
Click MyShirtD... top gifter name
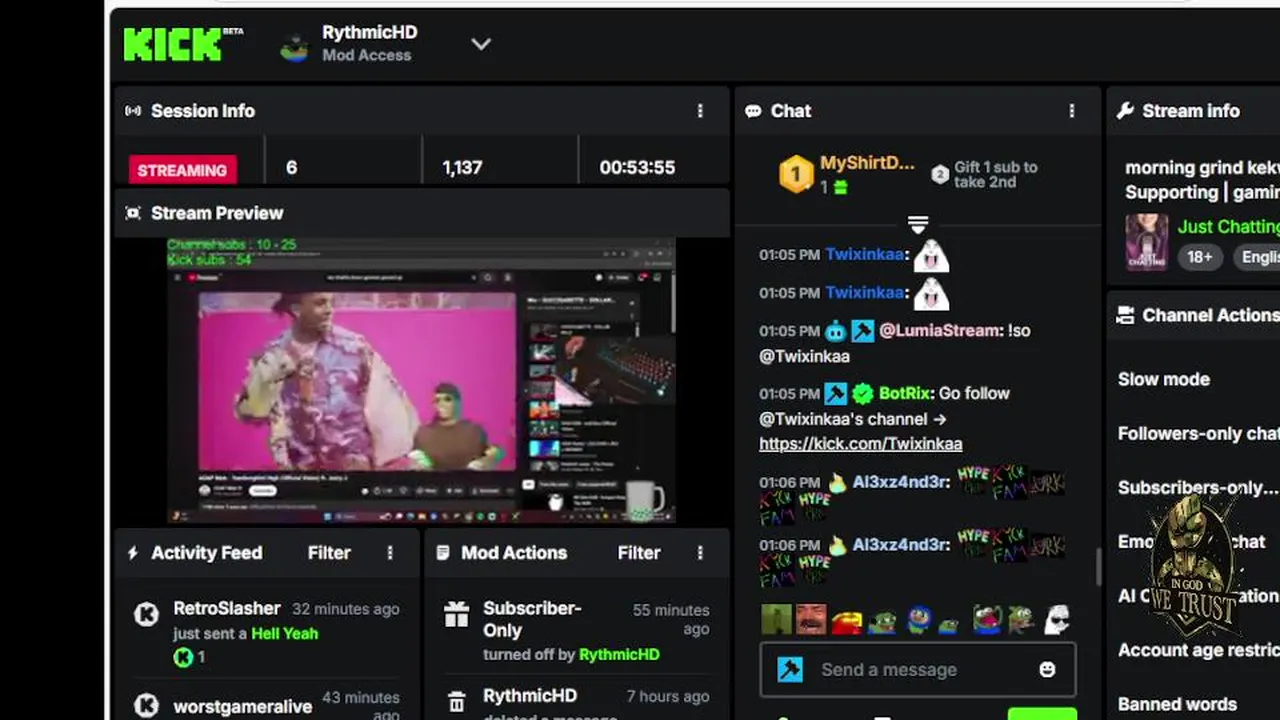[x=867, y=163]
